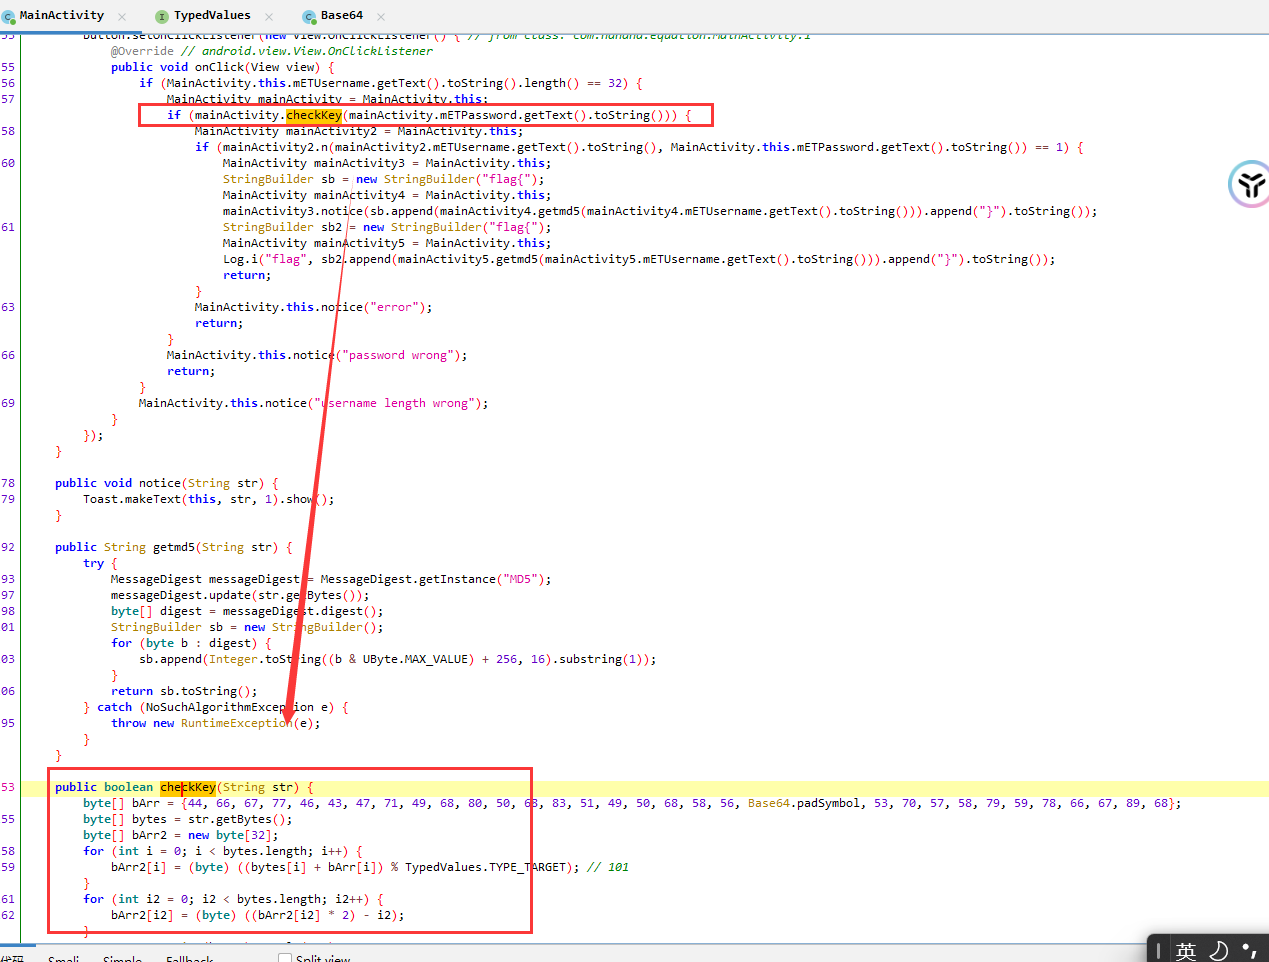This screenshot has height=962, width=1269.
Task: Close the MainActivity tab
Action: (122, 16)
